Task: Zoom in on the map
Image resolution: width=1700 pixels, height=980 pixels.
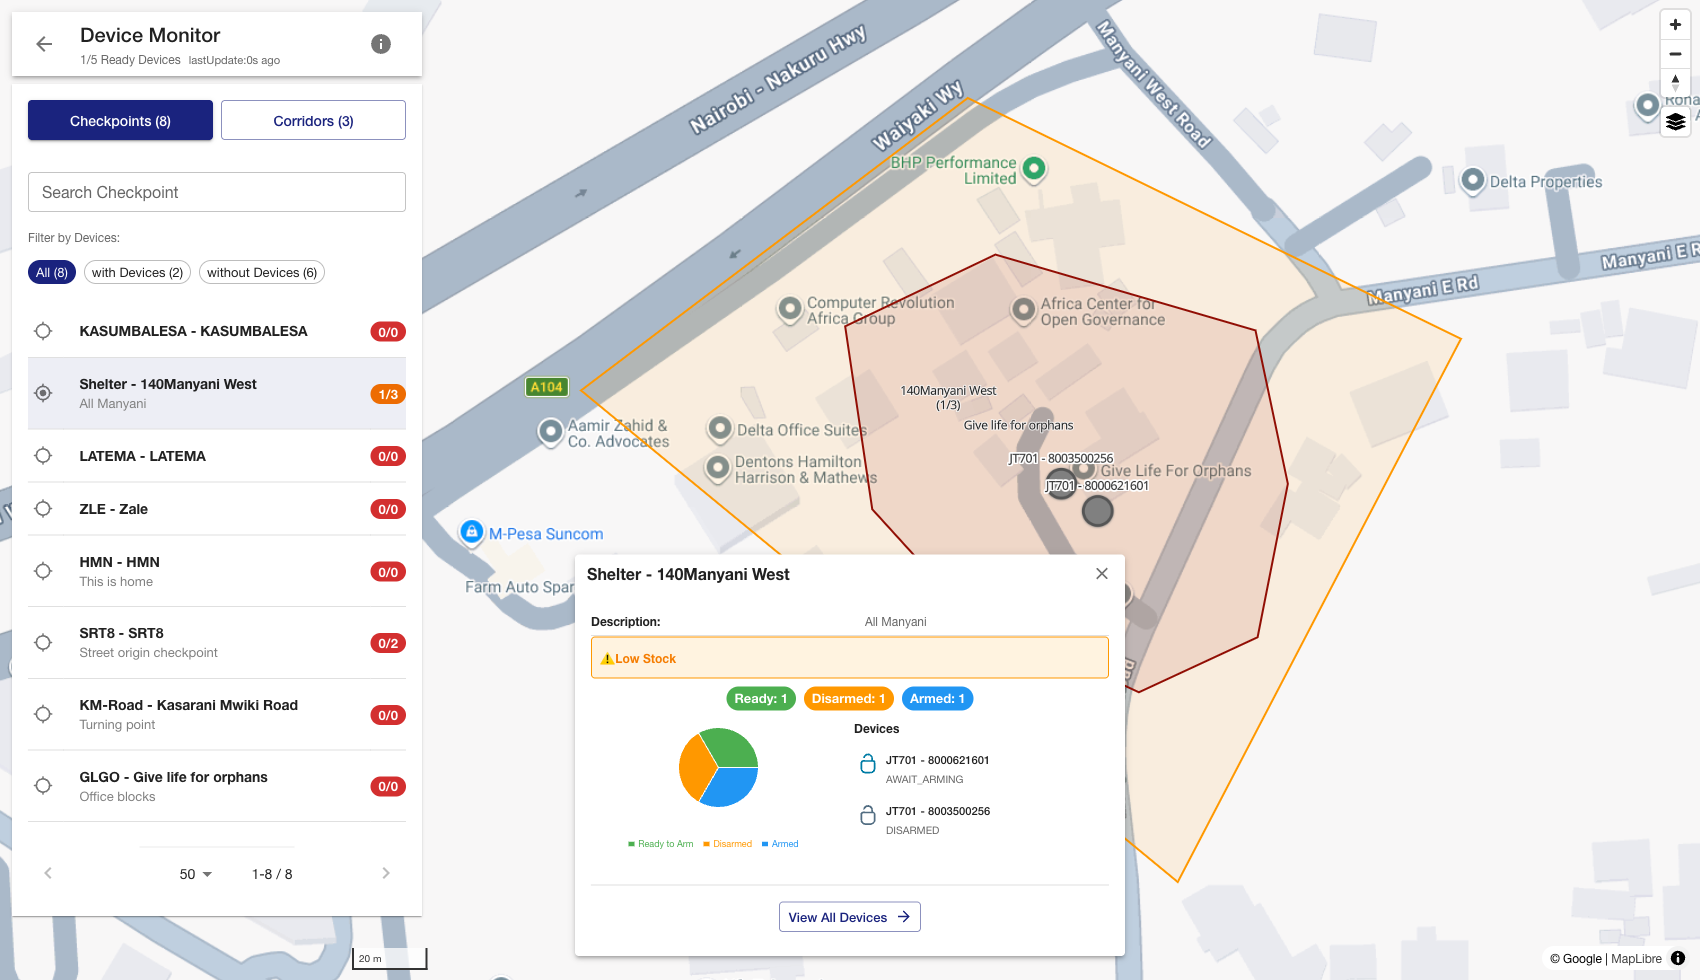Action: [1675, 25]
